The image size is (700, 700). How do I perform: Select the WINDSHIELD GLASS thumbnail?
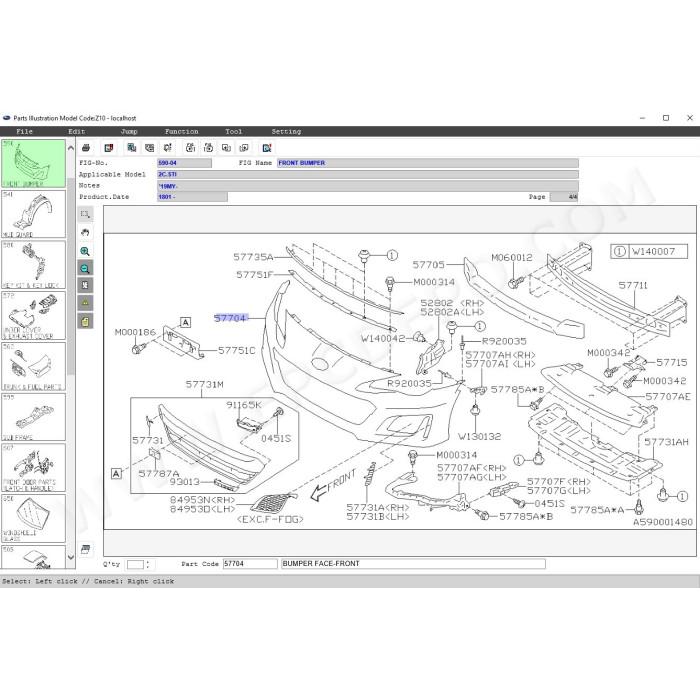tap(33, 518)
